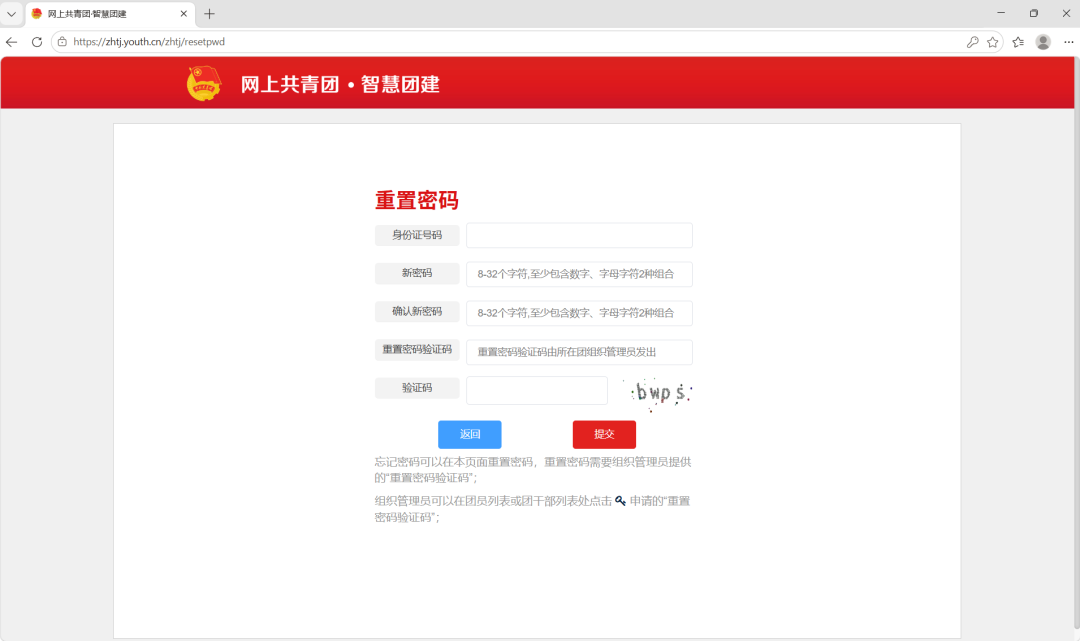Image resolution: width=1080 pixels, height=641 pixels.
Task: Click the site info lock icon
Action: click(x=62, y=42)
